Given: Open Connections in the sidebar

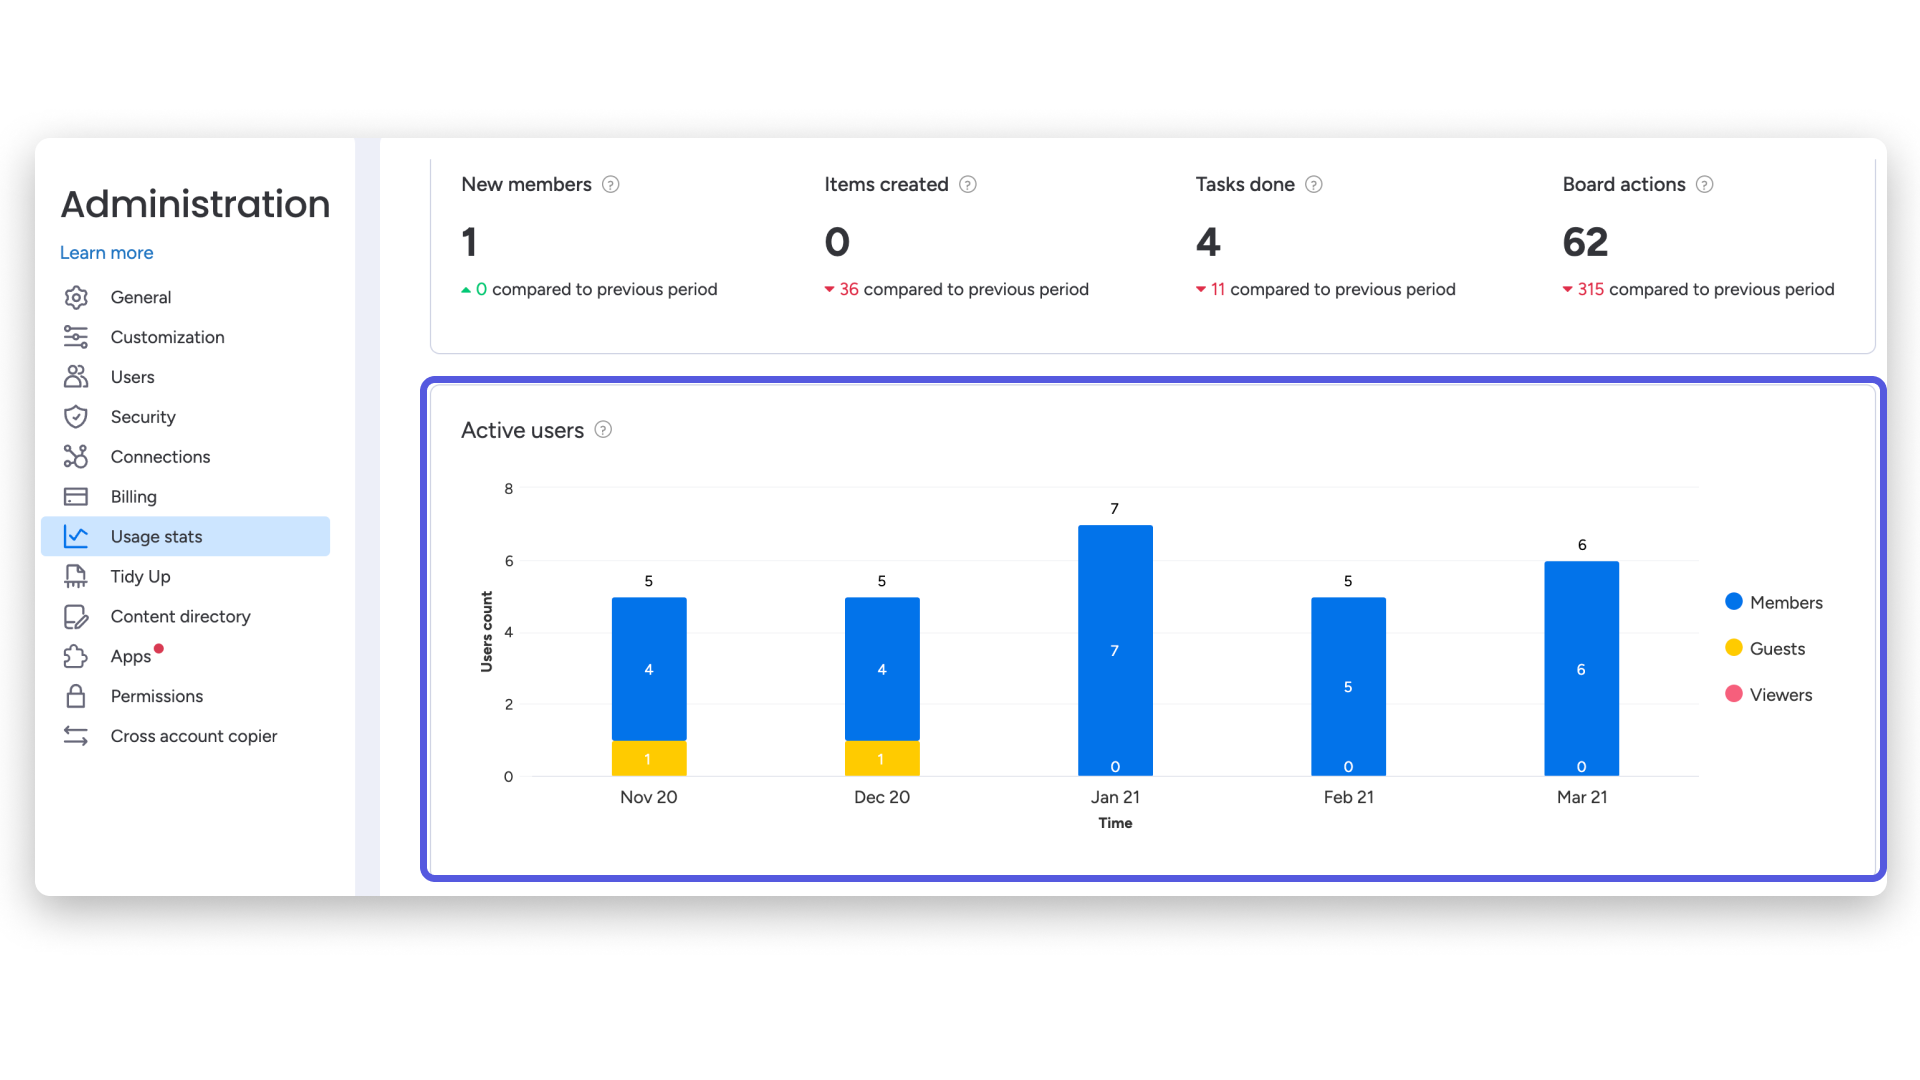Looking at the screenshot, I should (x=185, y=457).
